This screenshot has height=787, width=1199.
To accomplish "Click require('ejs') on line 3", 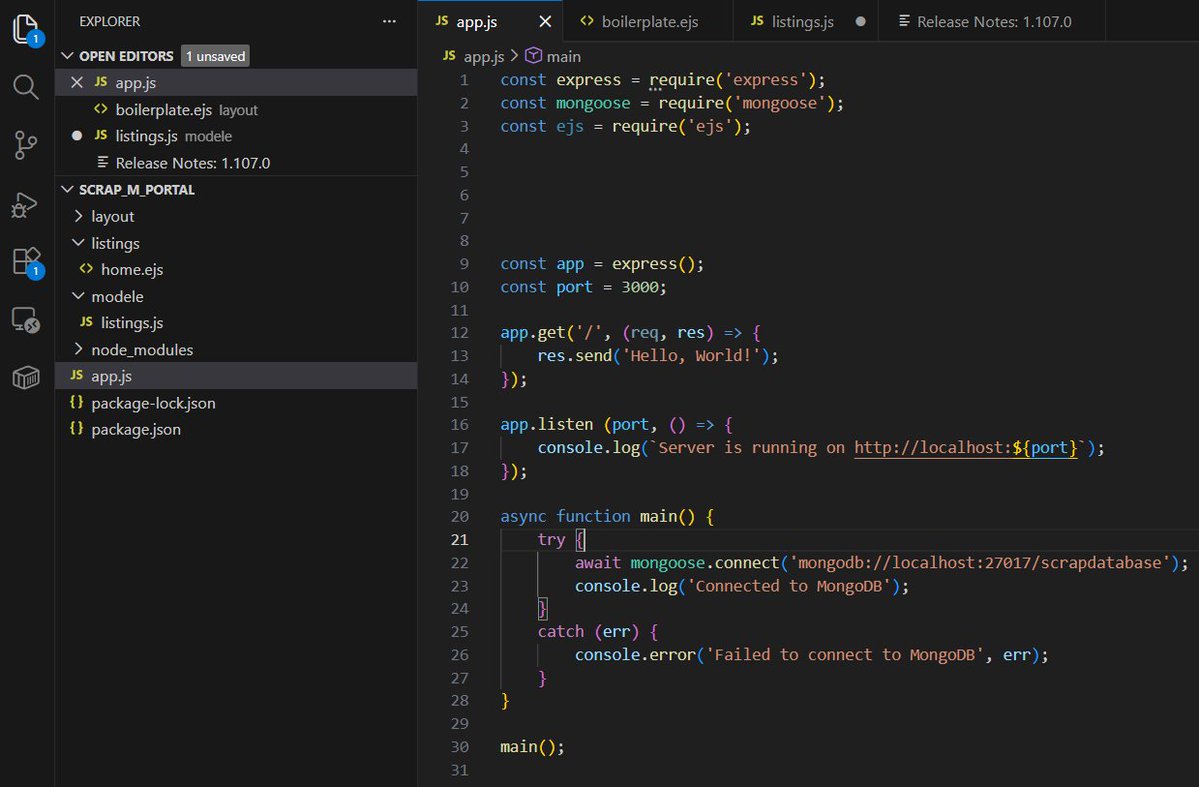I will tap(676, 126).
